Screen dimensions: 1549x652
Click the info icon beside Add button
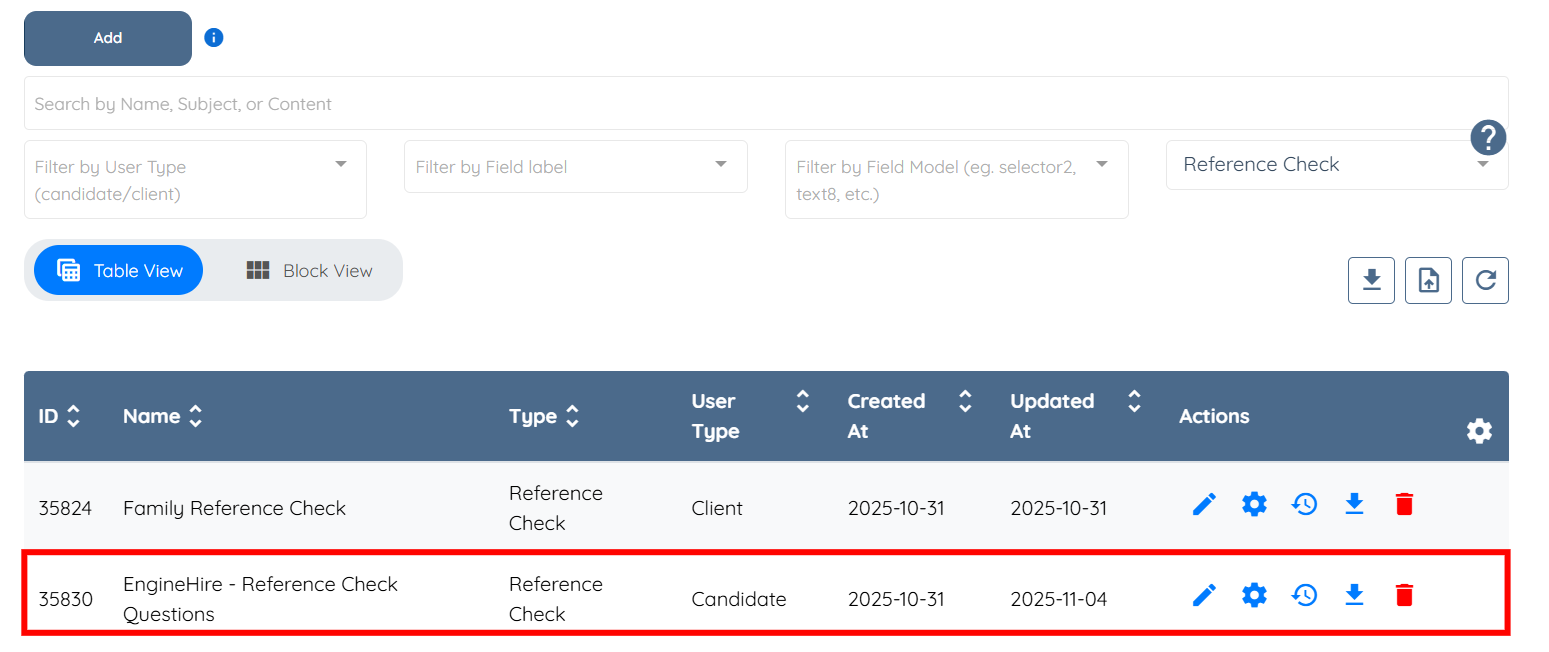(214, 38)
